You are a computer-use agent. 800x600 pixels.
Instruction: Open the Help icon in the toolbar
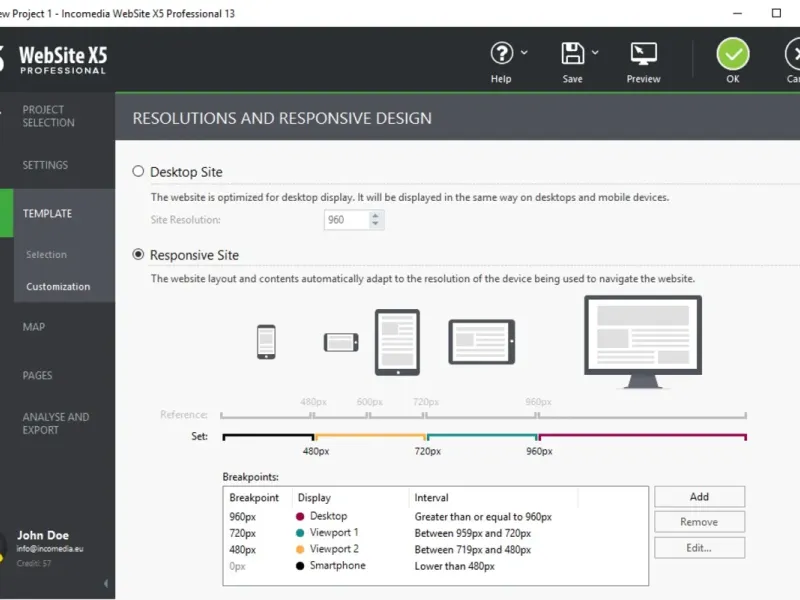pos(502,53)
